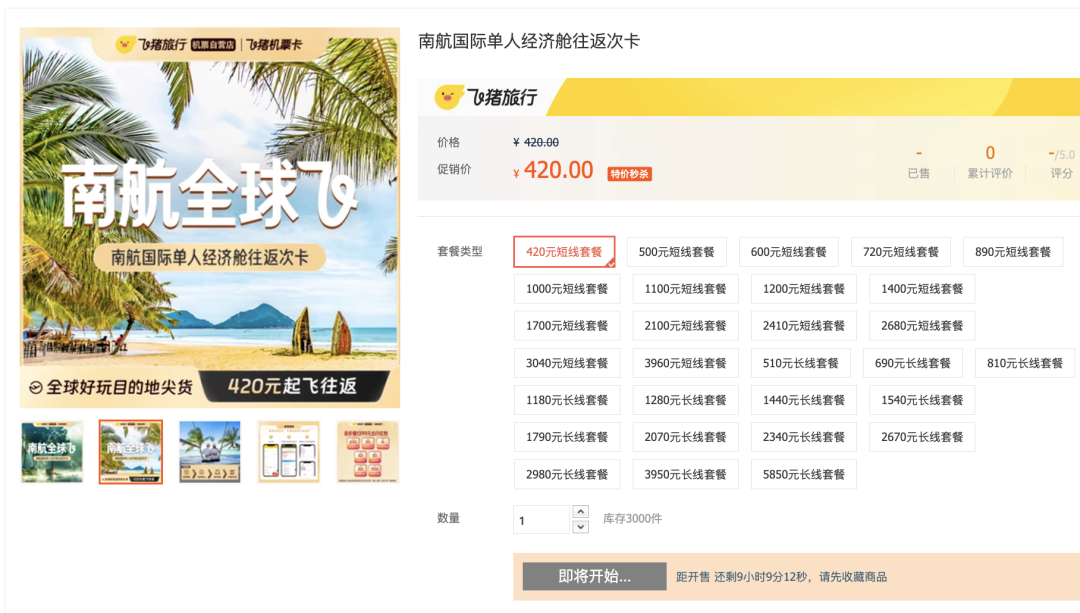Click the 套餐类型 label

pos(460,251)
